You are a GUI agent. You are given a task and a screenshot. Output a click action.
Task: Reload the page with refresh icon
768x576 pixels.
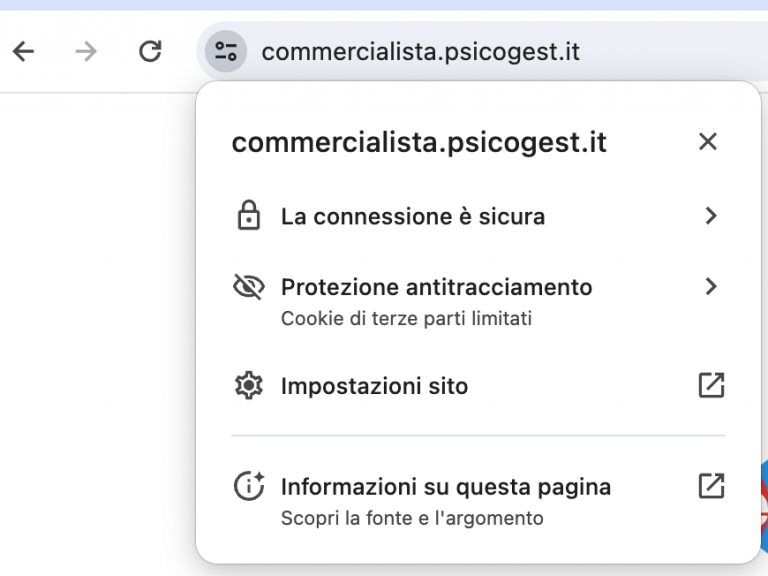(x=150, y=52)
